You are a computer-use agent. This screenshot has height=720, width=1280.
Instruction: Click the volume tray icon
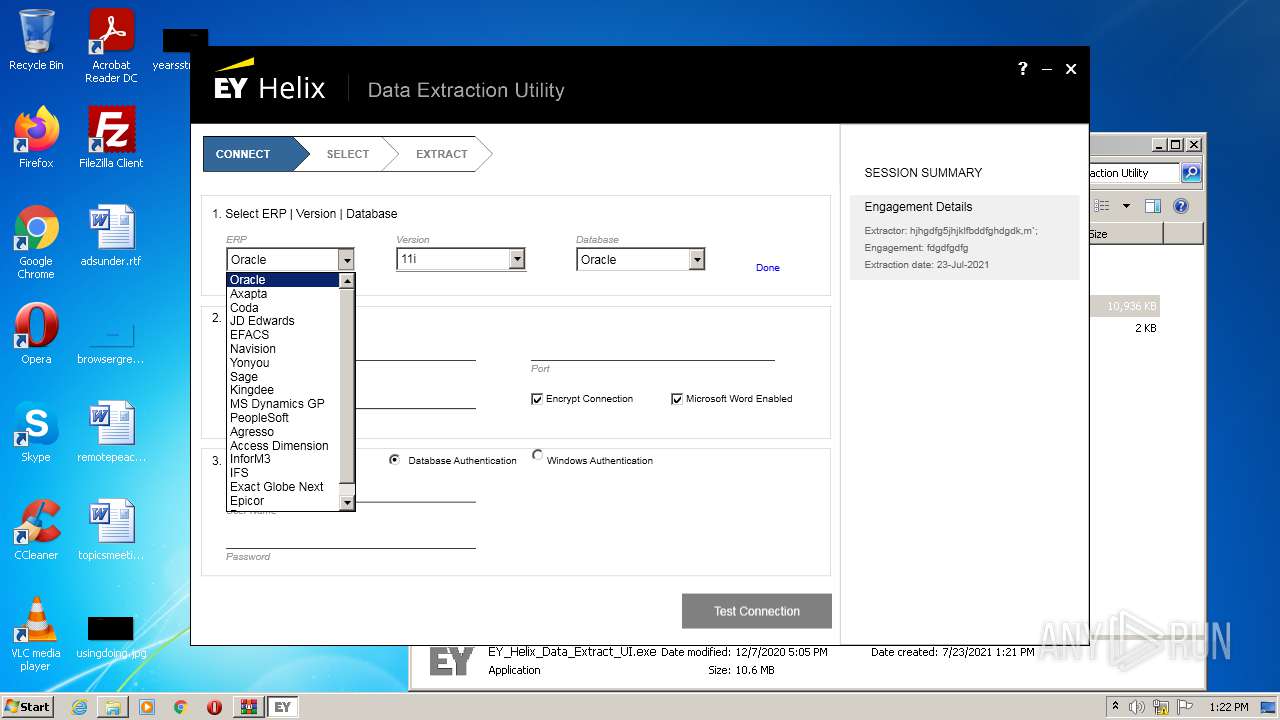1136,707
